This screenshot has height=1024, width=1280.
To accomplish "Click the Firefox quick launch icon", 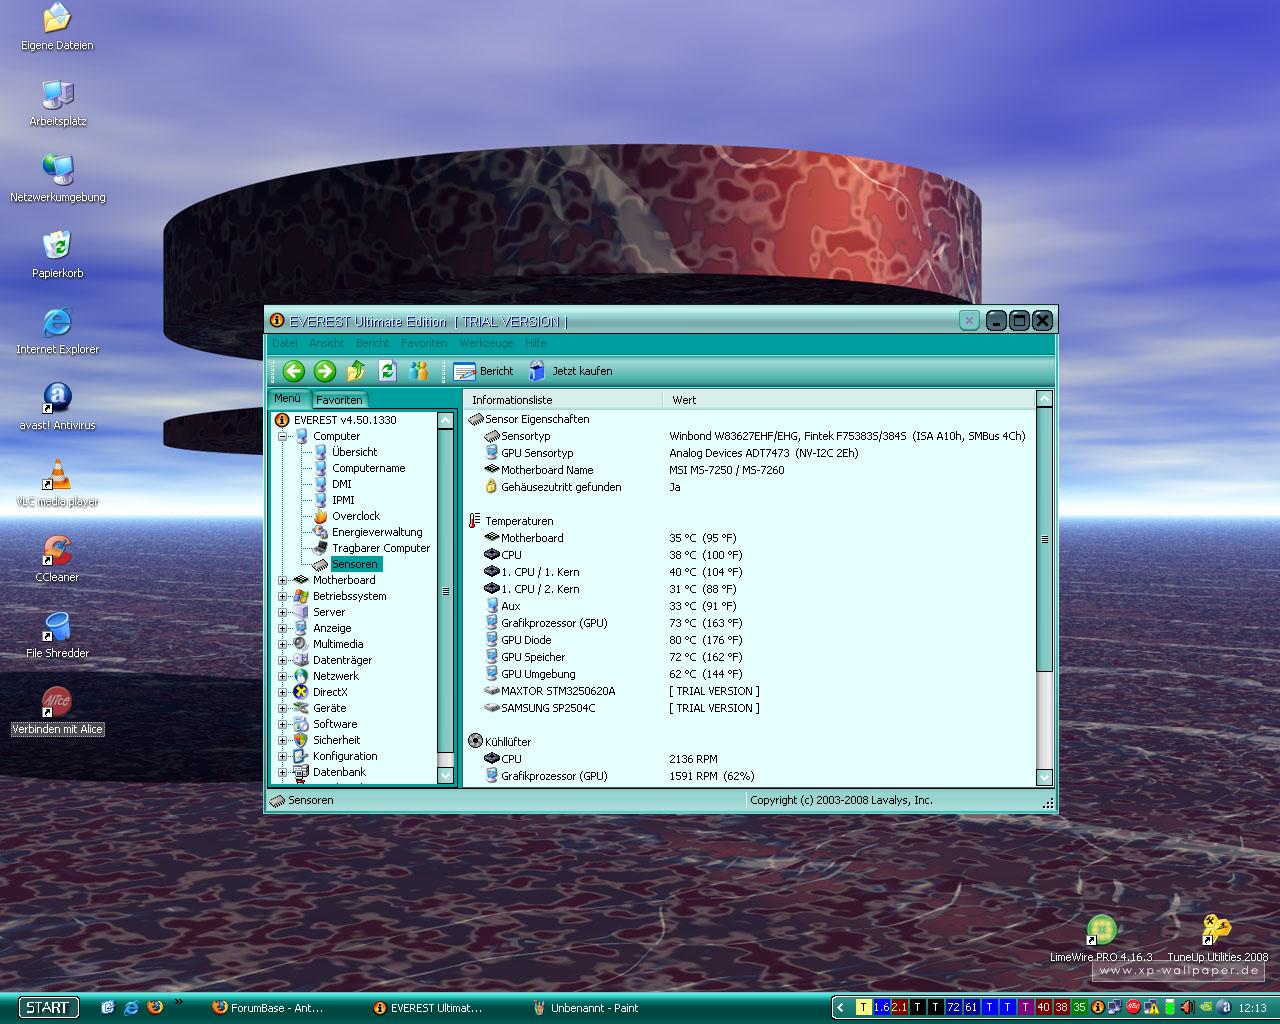I will (x=155, y=1007).
